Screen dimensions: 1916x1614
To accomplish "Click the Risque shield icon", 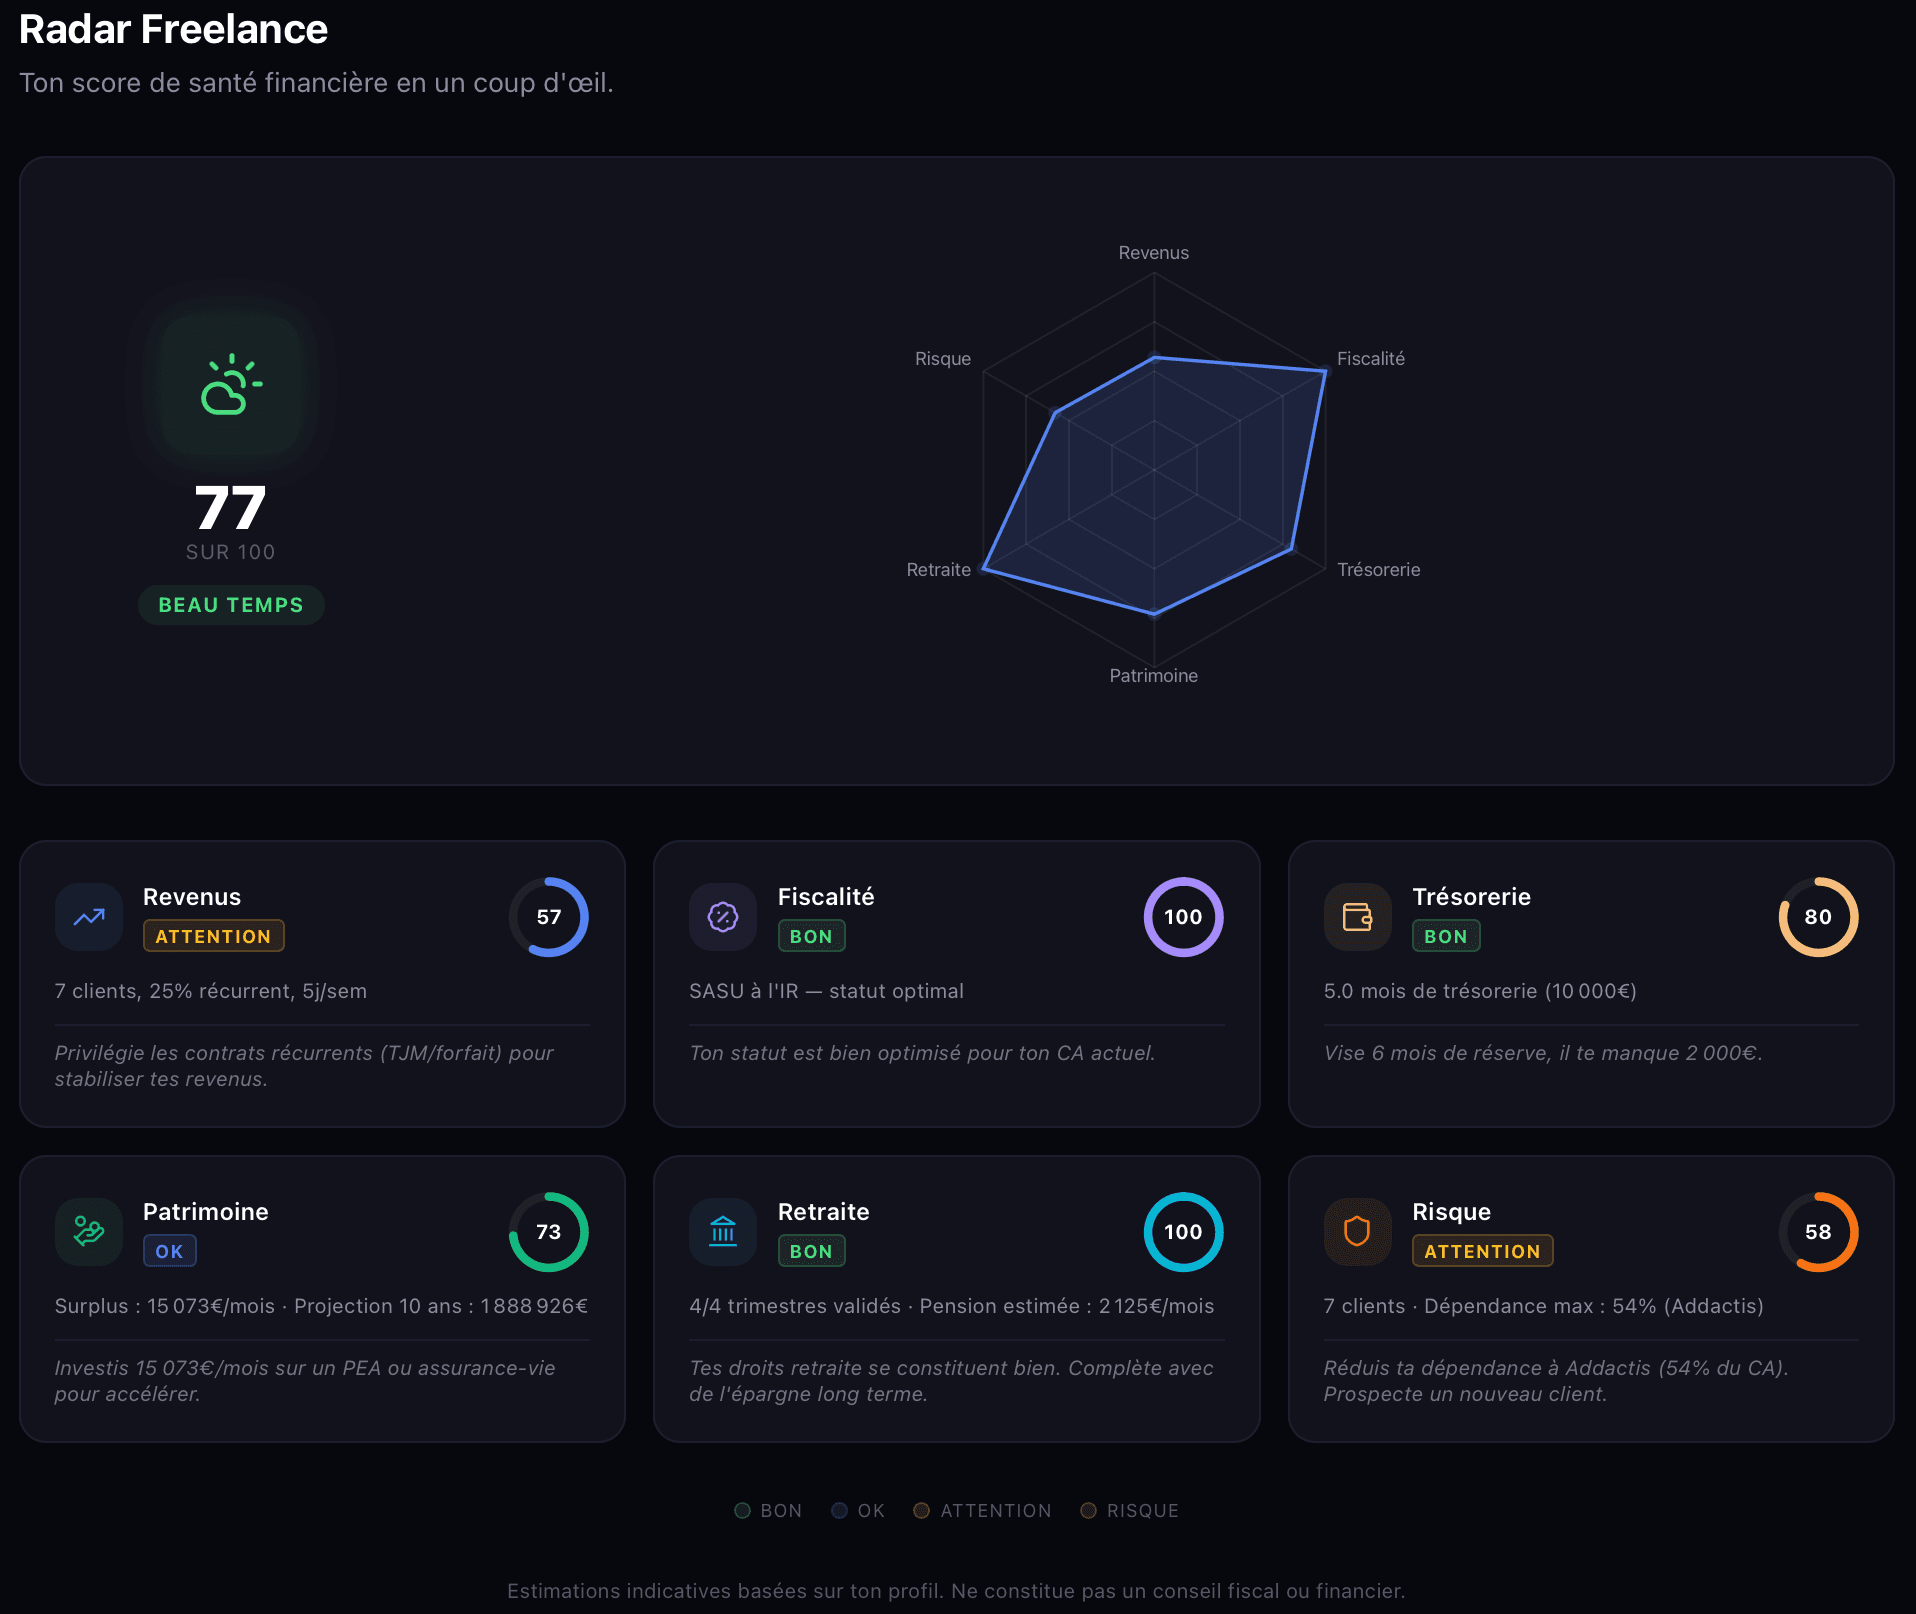I will (x=1357, y=1231).
